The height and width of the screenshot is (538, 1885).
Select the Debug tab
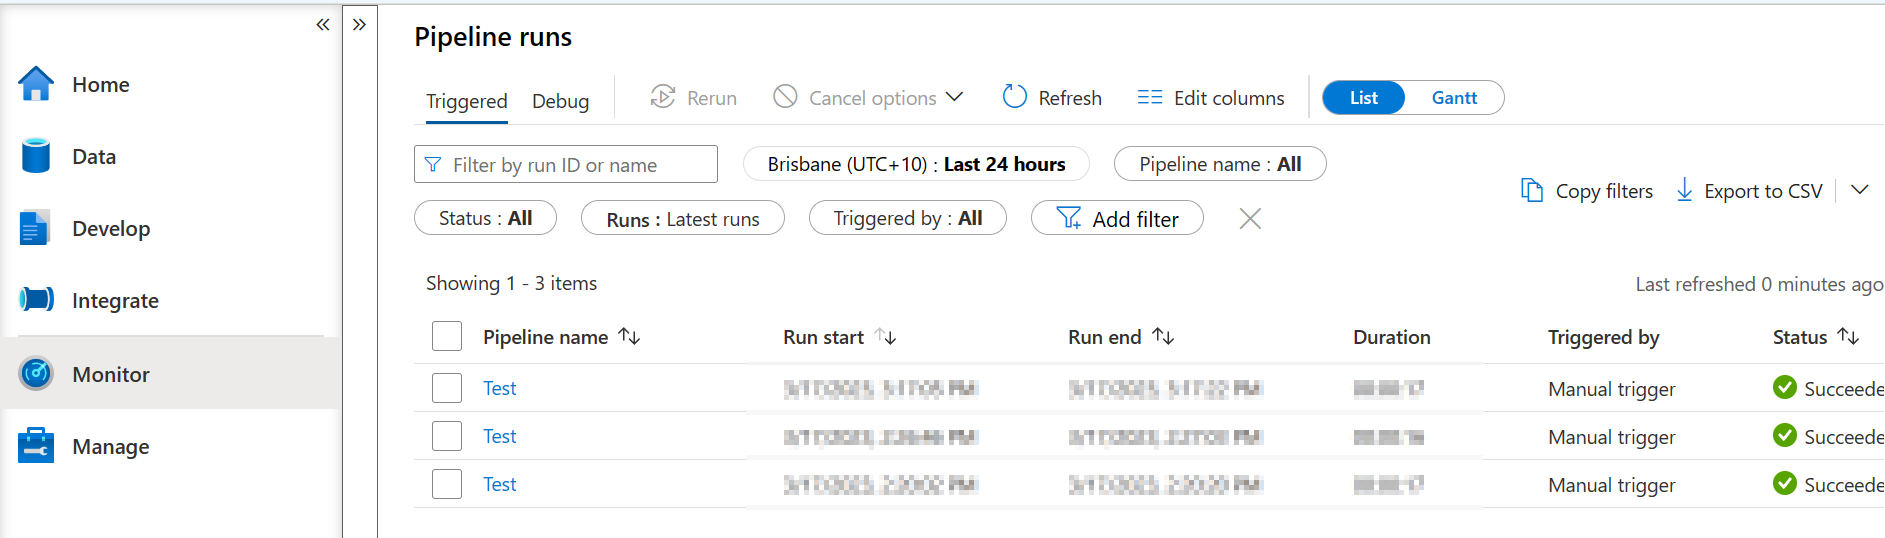click(x=561, y=101)
